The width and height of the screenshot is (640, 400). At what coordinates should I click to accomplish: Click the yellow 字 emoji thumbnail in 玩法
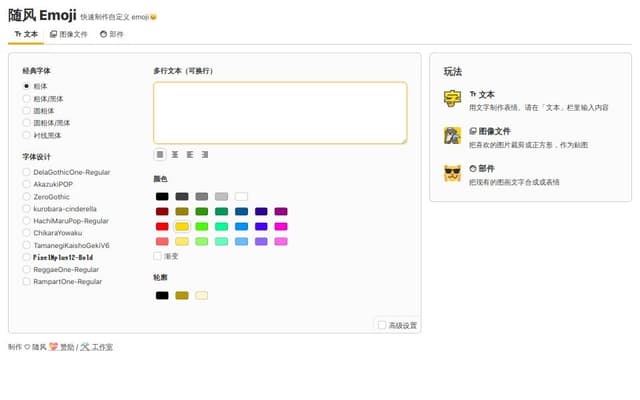tap(452, 98)
